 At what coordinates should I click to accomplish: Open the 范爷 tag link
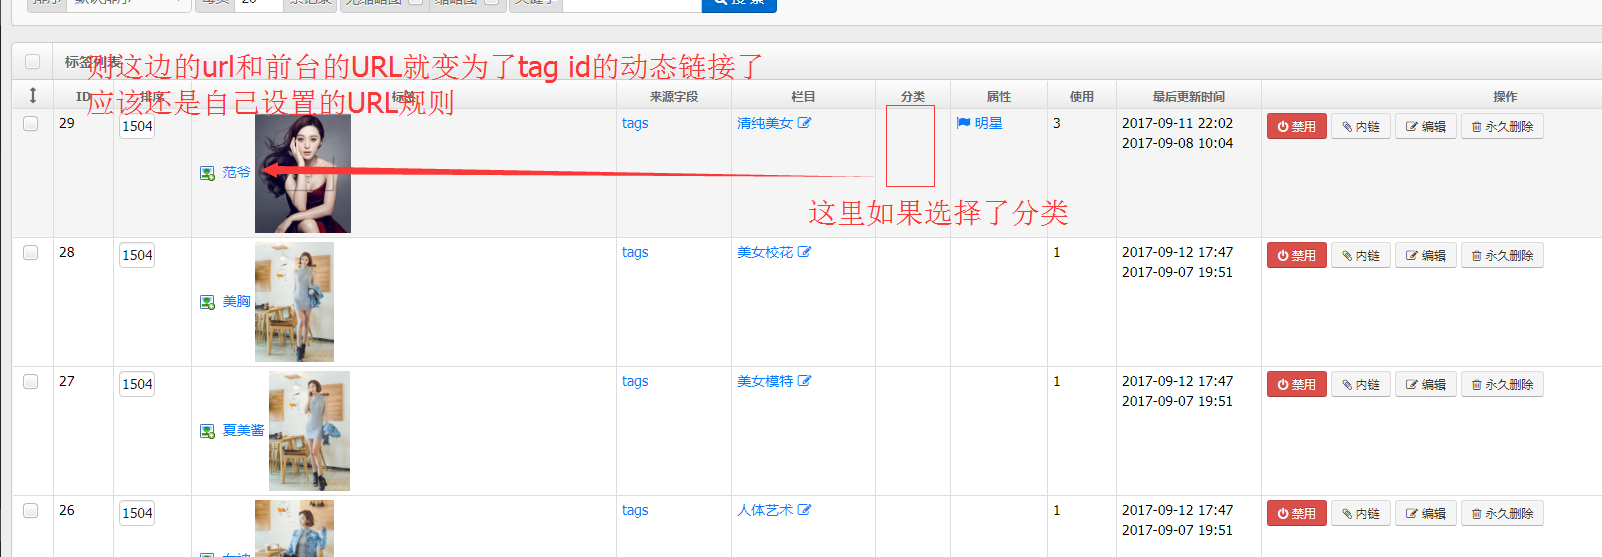click(236, 173)
